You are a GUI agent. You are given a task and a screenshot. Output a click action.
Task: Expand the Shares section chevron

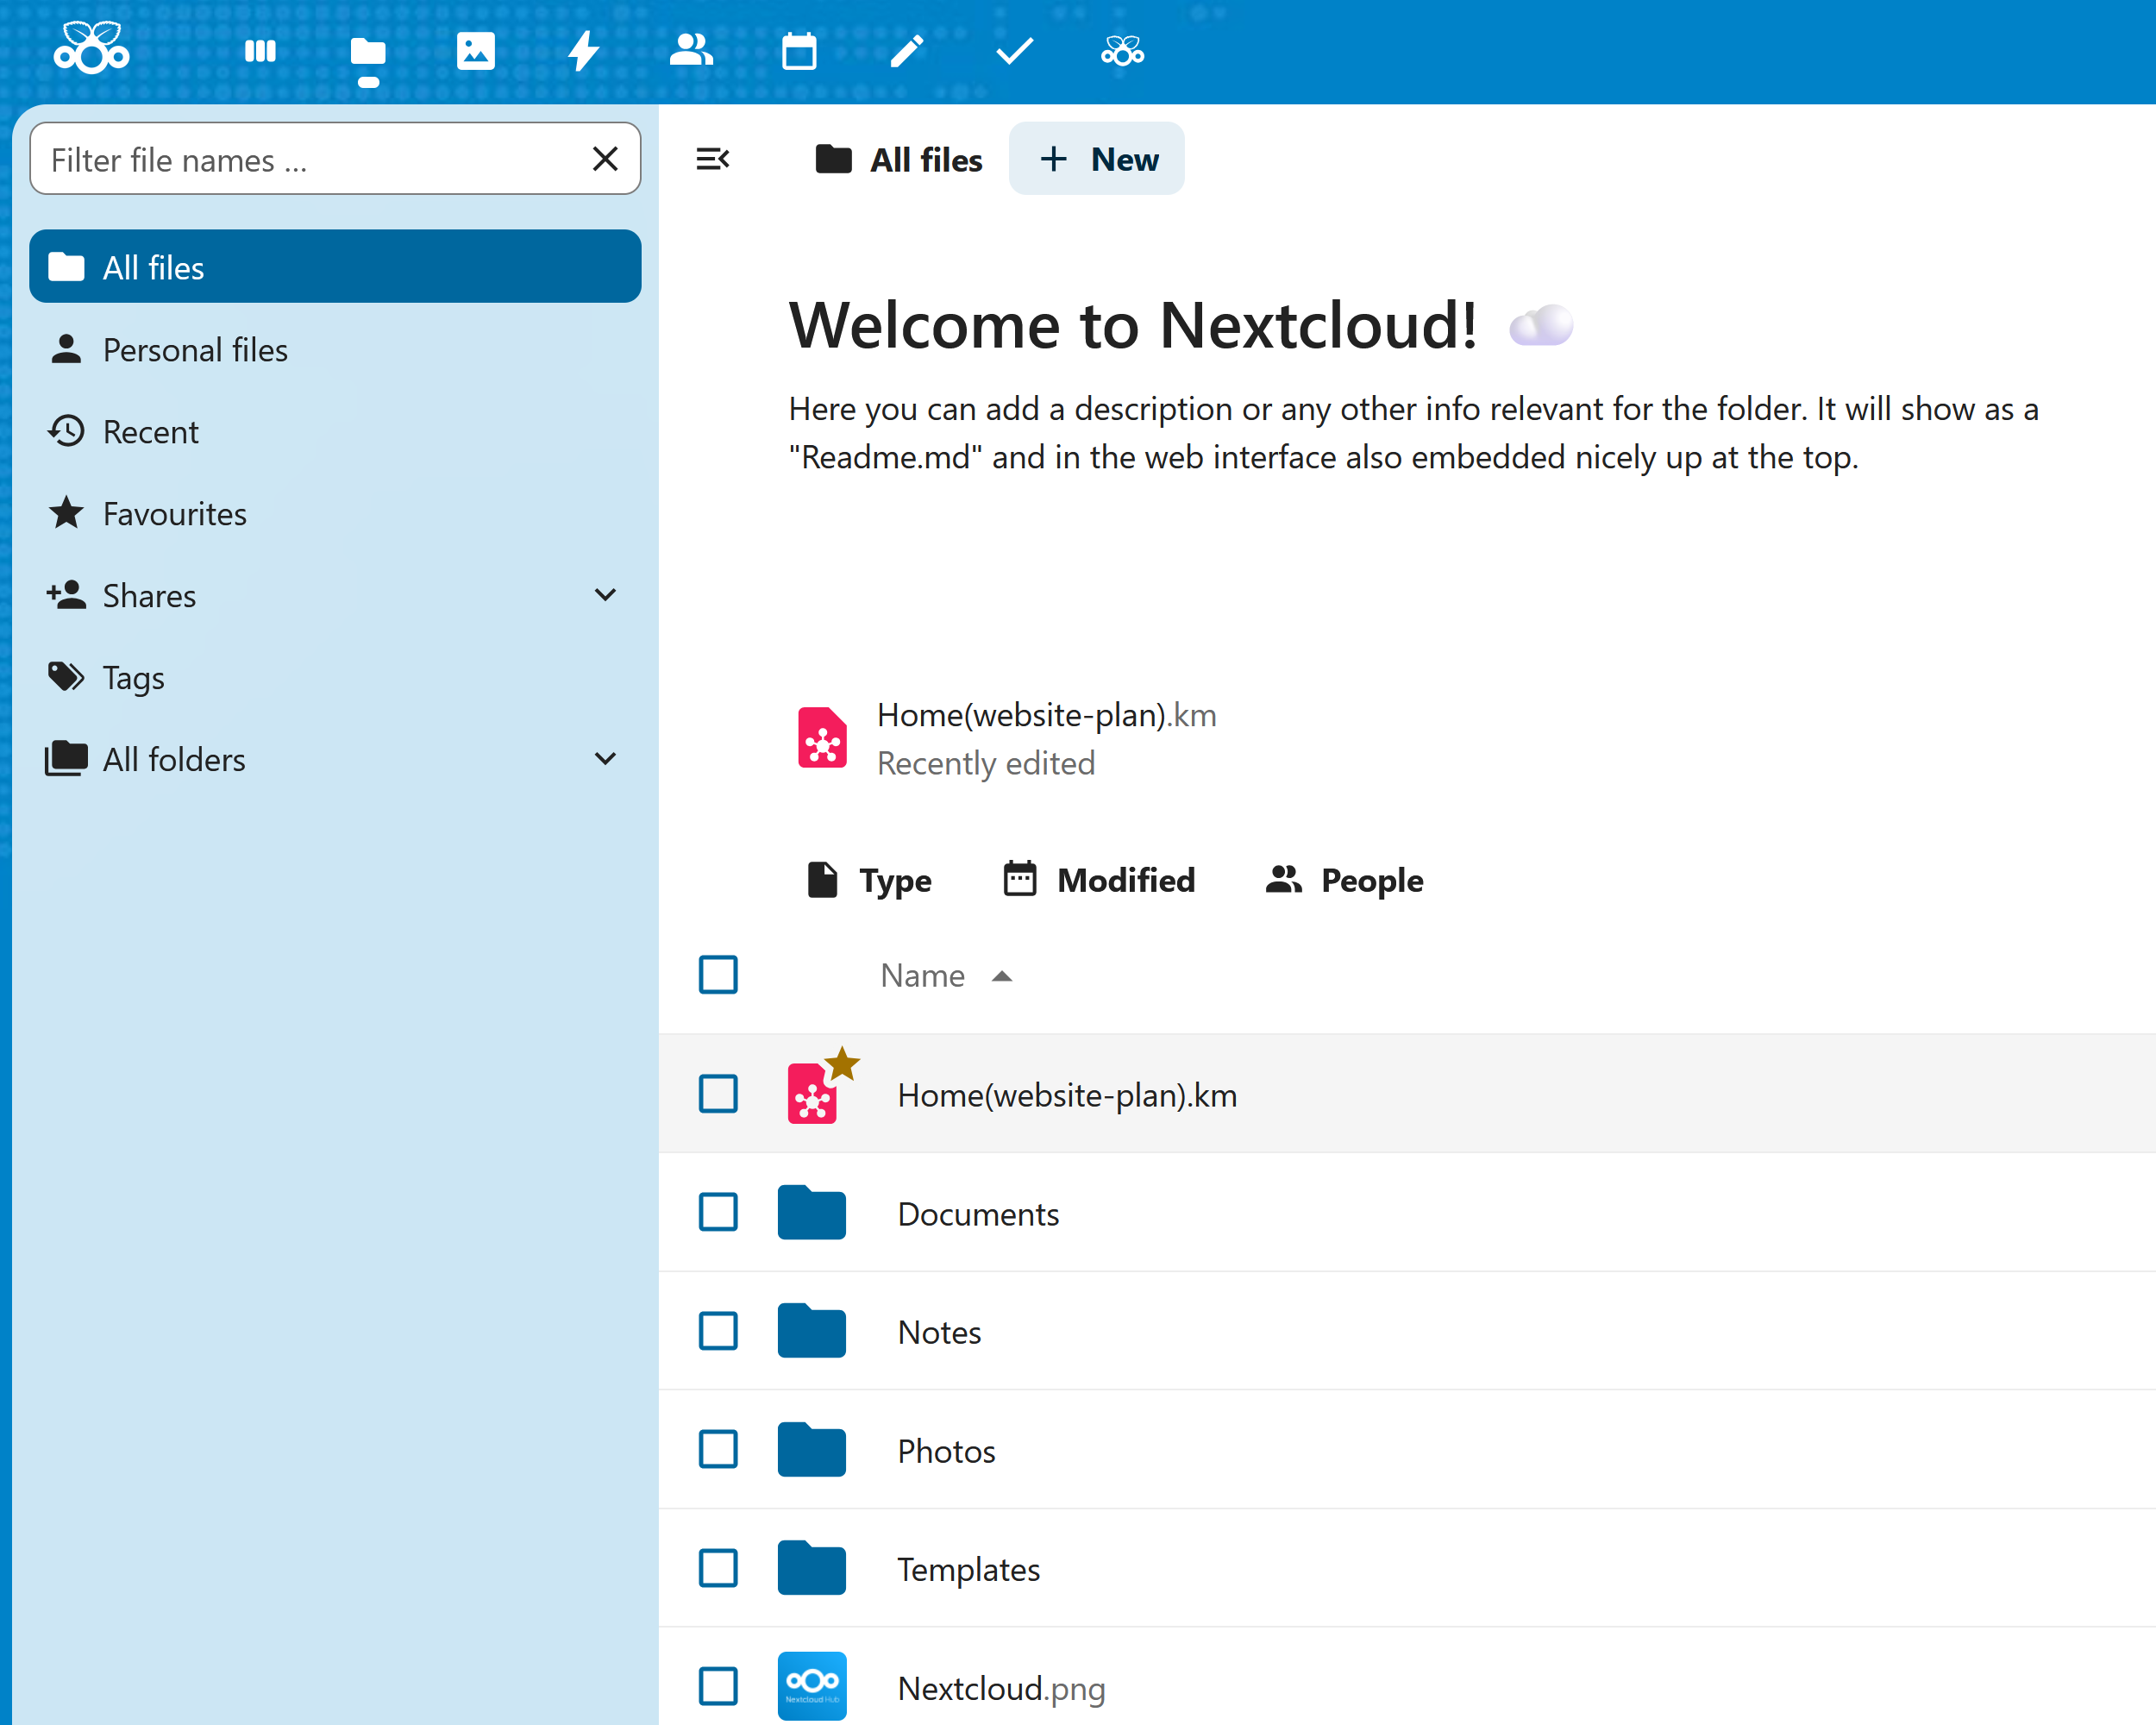[x=605, y=595]
